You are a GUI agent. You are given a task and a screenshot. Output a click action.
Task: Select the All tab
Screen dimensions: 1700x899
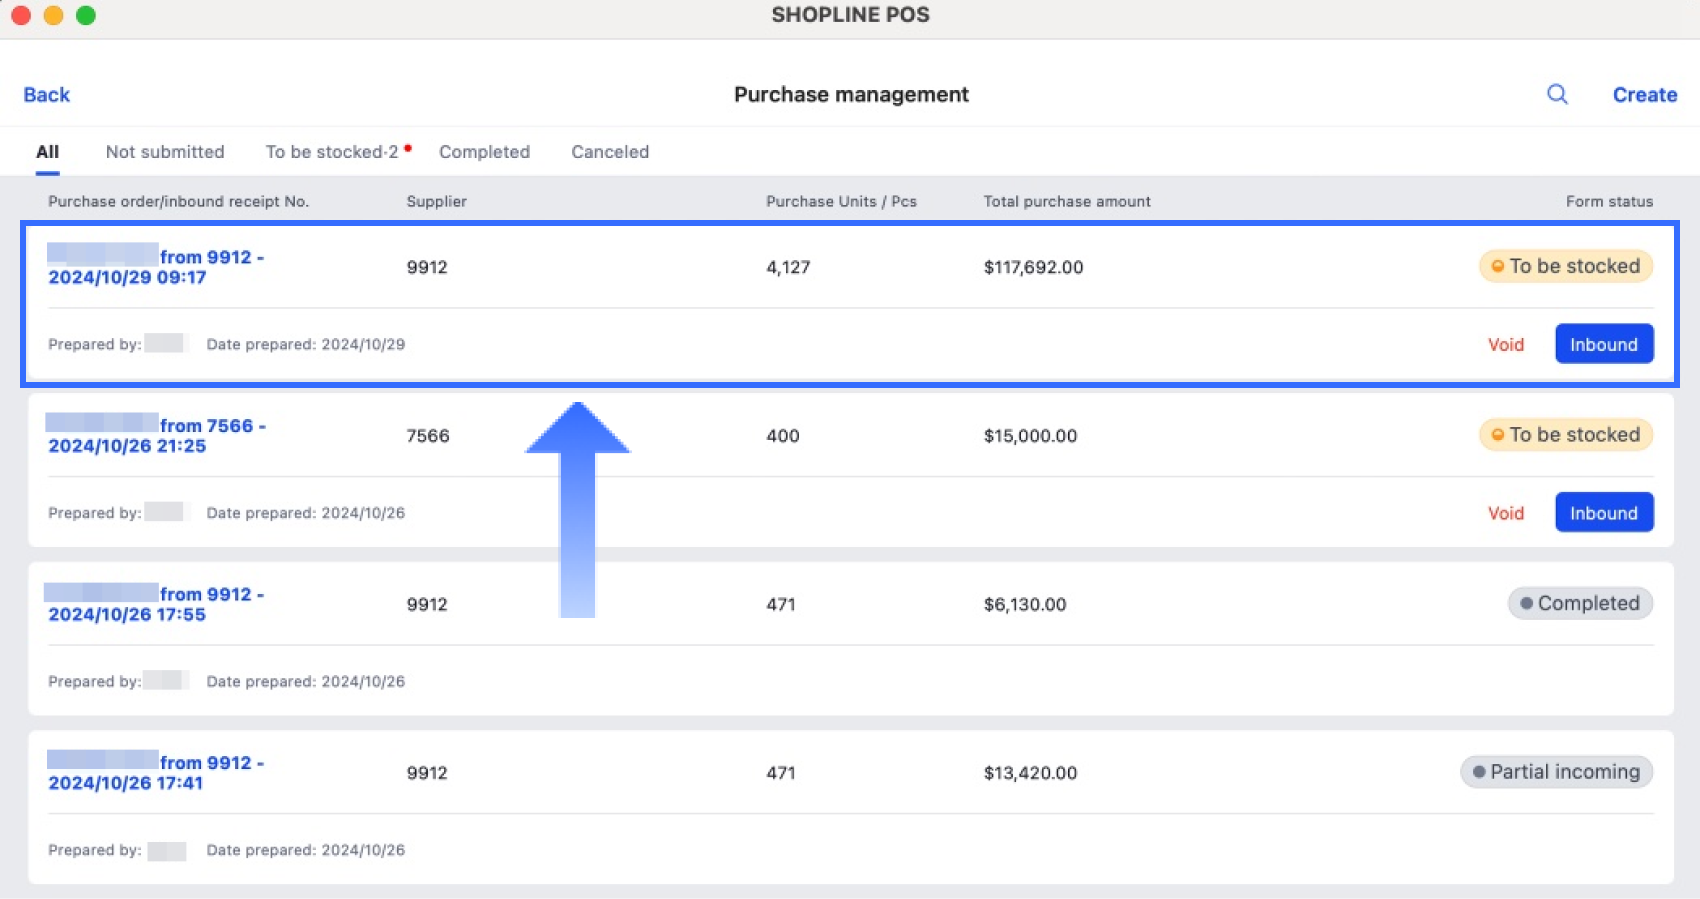click(x=47, y=152)
